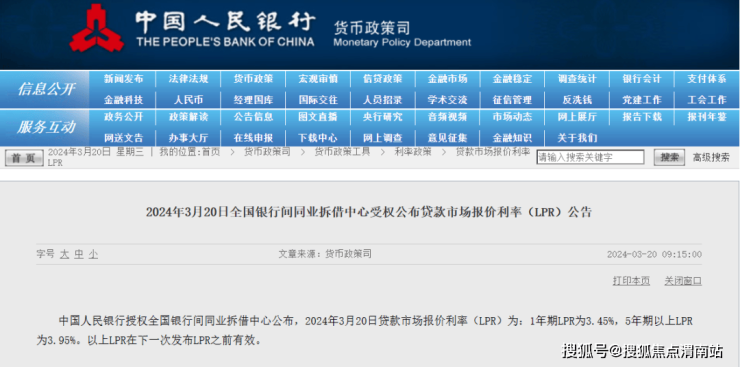Click the 首页 home button
This screenshot has height=367, width=740.
click(x=24, y=158)
